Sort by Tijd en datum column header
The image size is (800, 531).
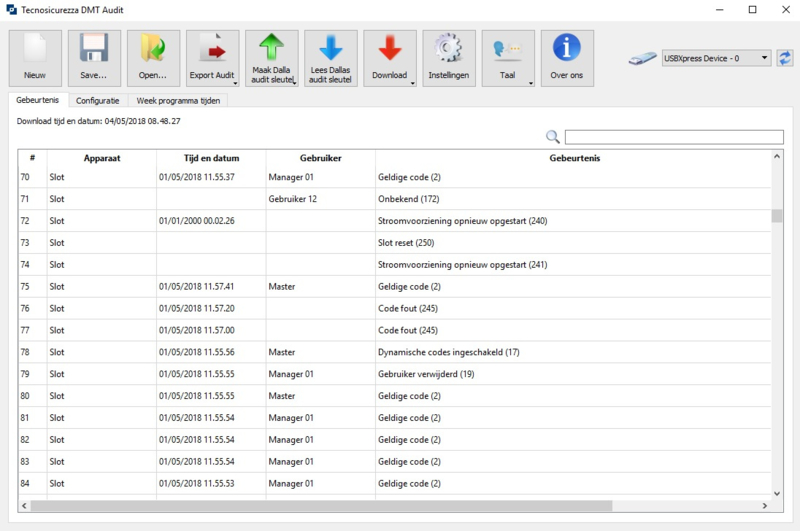click(211, 158)
